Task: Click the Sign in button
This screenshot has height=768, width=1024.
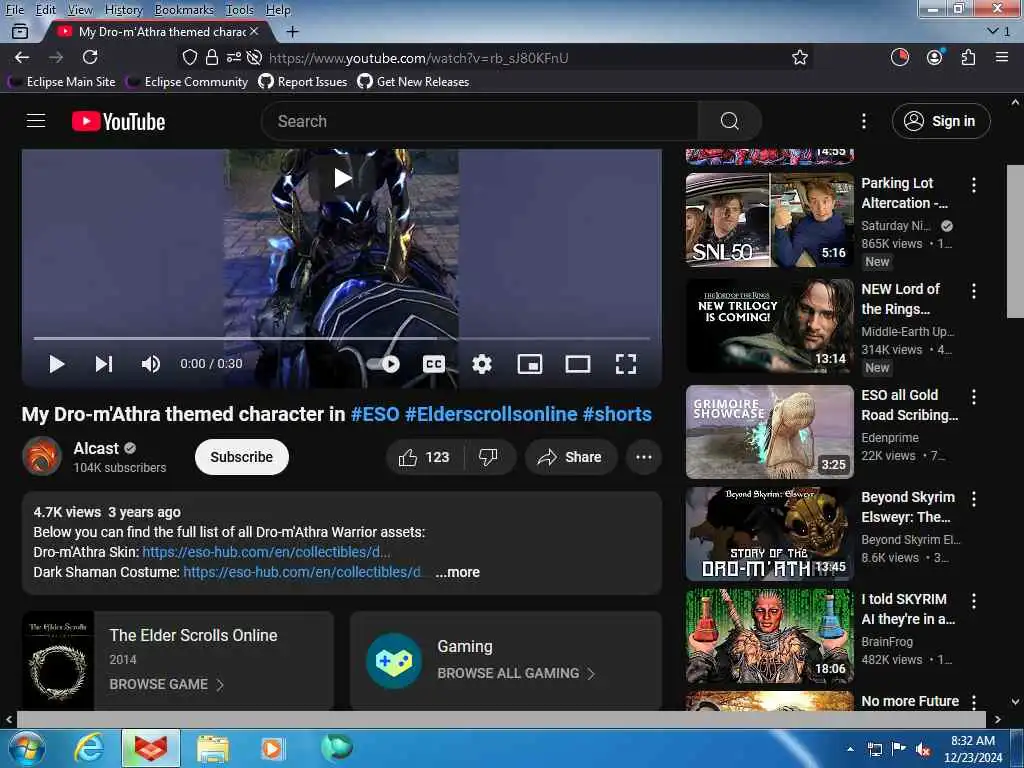Action: pyautogui.click(x=941, y=121)
